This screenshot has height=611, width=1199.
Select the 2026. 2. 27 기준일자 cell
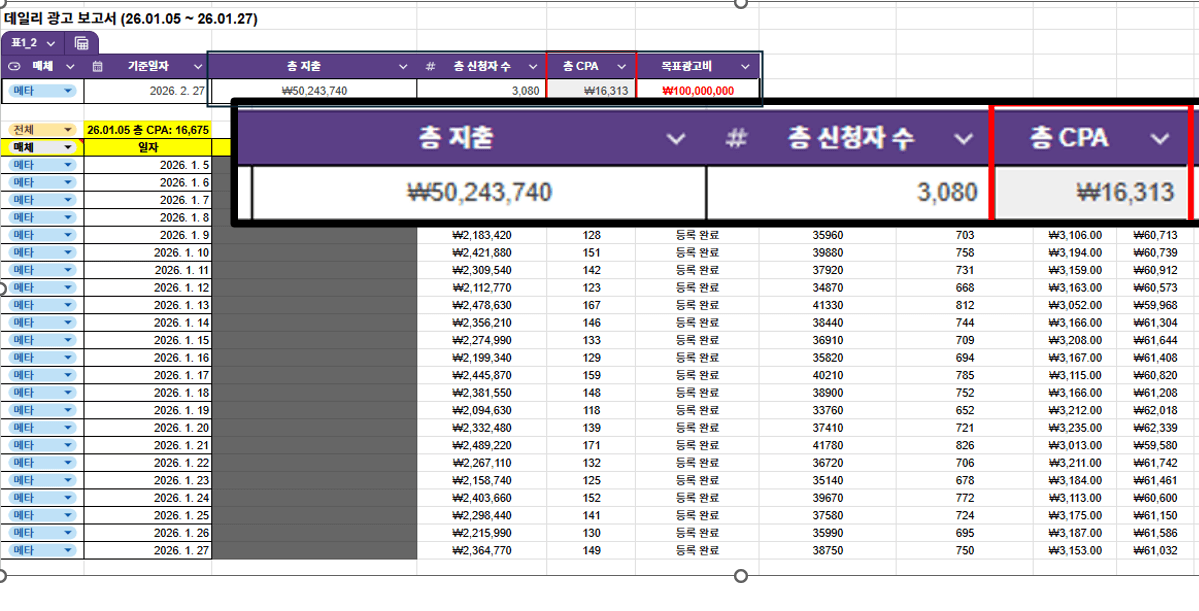(148, 91)
